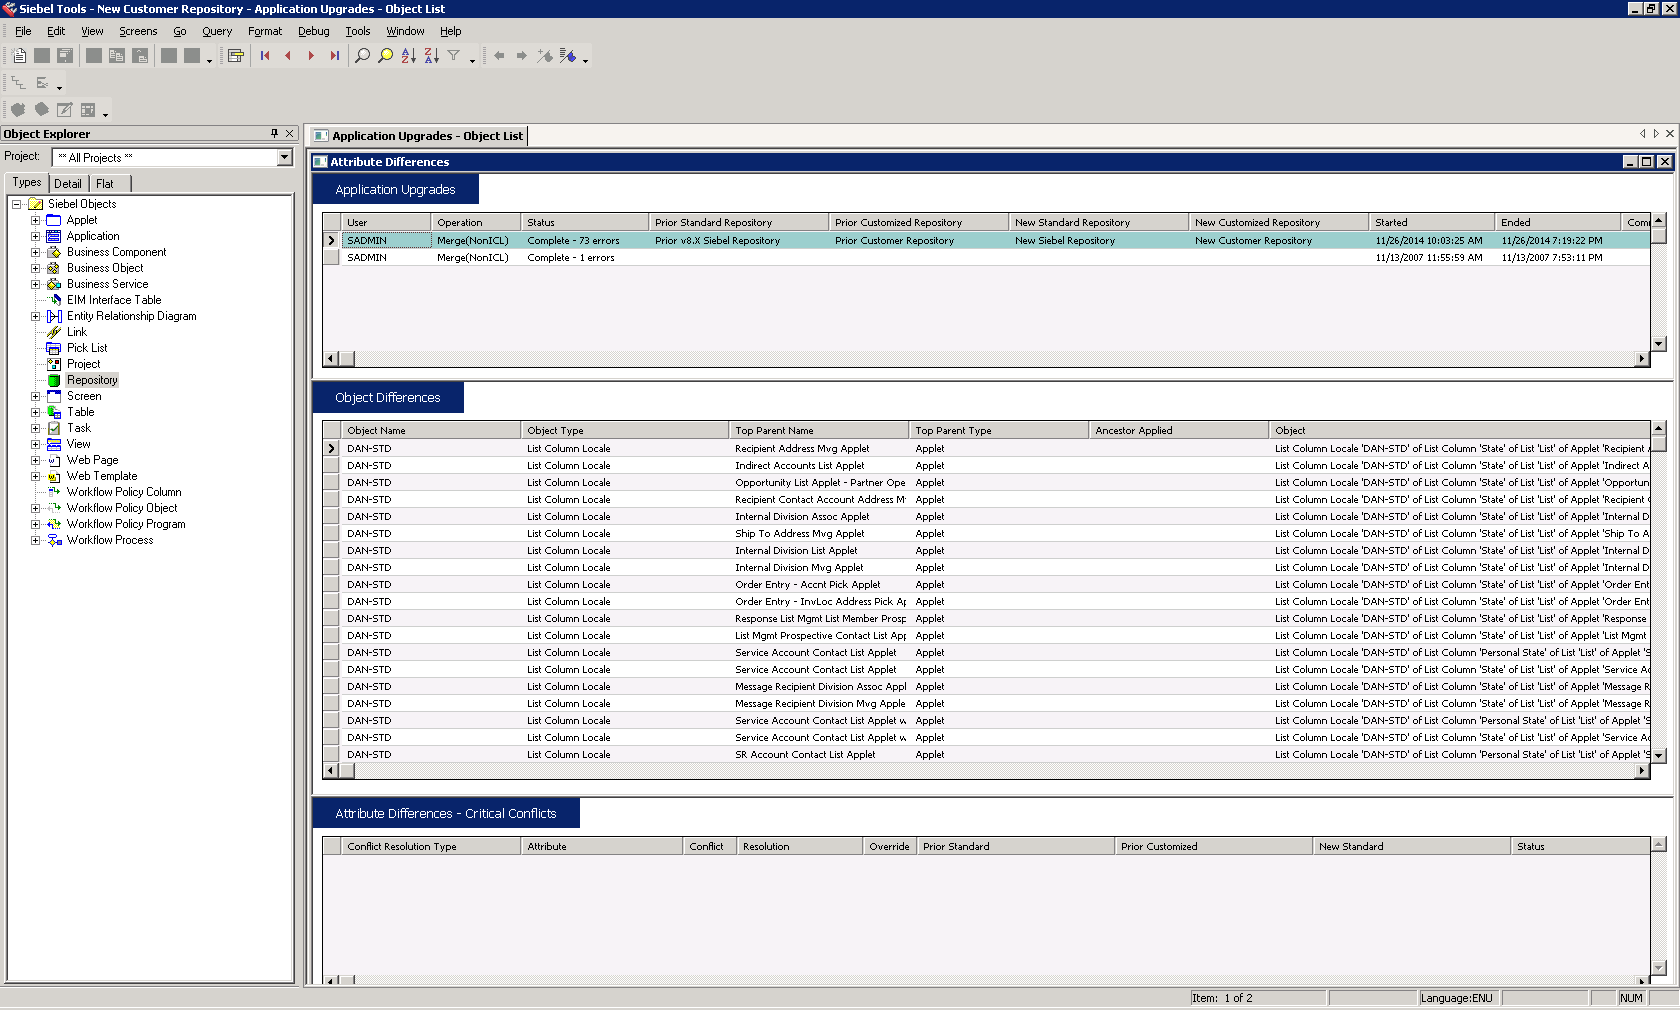The width and height of the screenshot is (1680, 1010).
Task: Select the Workflow Policy Column item
Action: point(124,492)
